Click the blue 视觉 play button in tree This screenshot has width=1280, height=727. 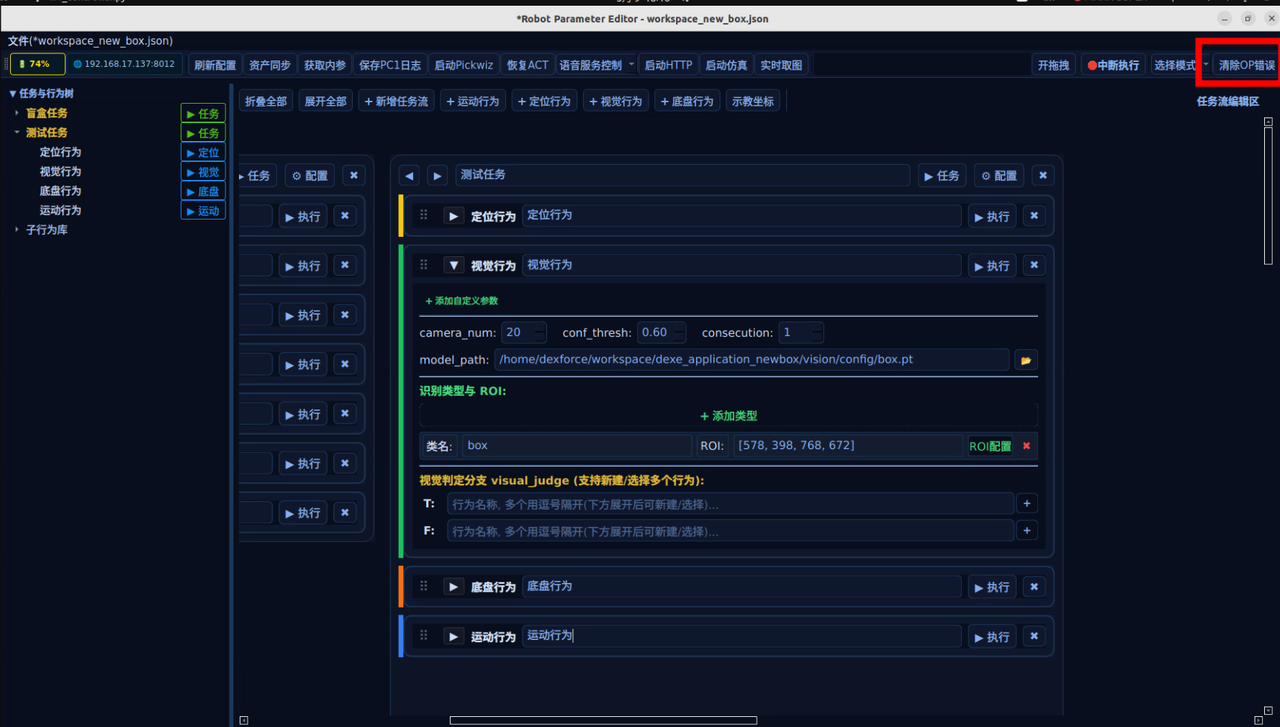(x=203, y=172)
